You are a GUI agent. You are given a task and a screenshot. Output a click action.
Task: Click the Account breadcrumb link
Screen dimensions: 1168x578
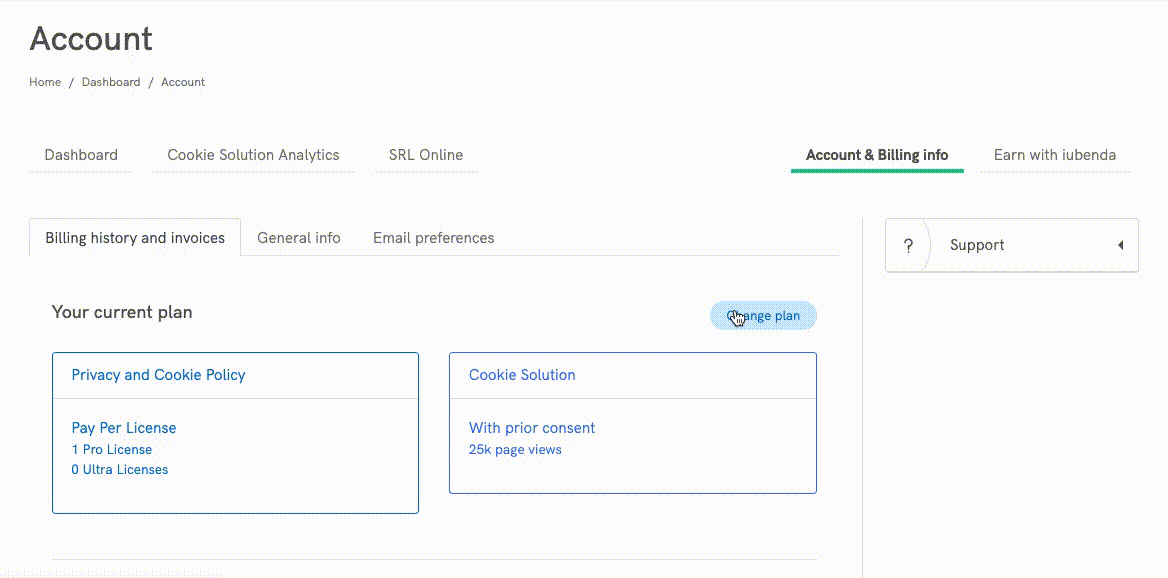pos(183,82)
